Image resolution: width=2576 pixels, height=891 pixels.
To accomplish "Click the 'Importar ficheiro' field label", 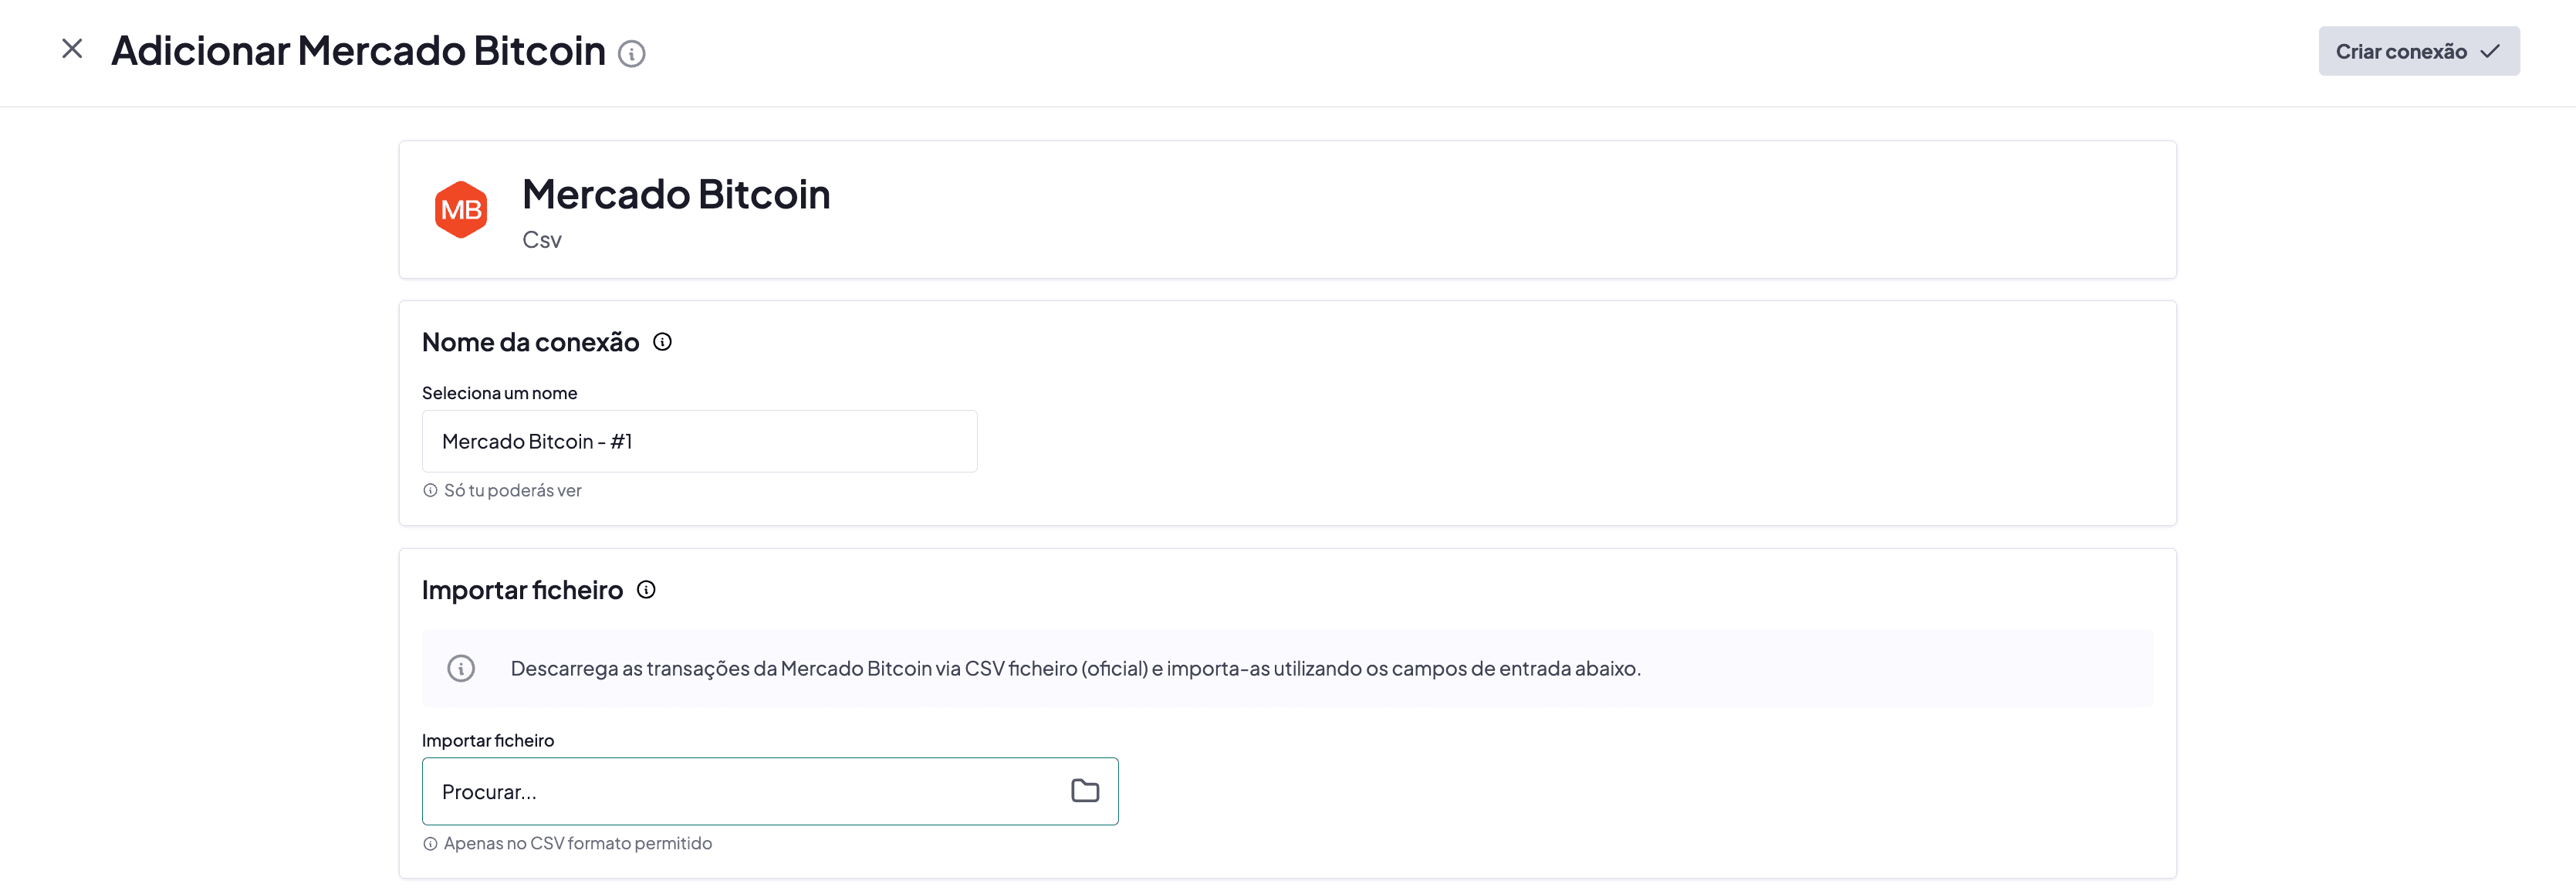I will click(x=488, y=740).
